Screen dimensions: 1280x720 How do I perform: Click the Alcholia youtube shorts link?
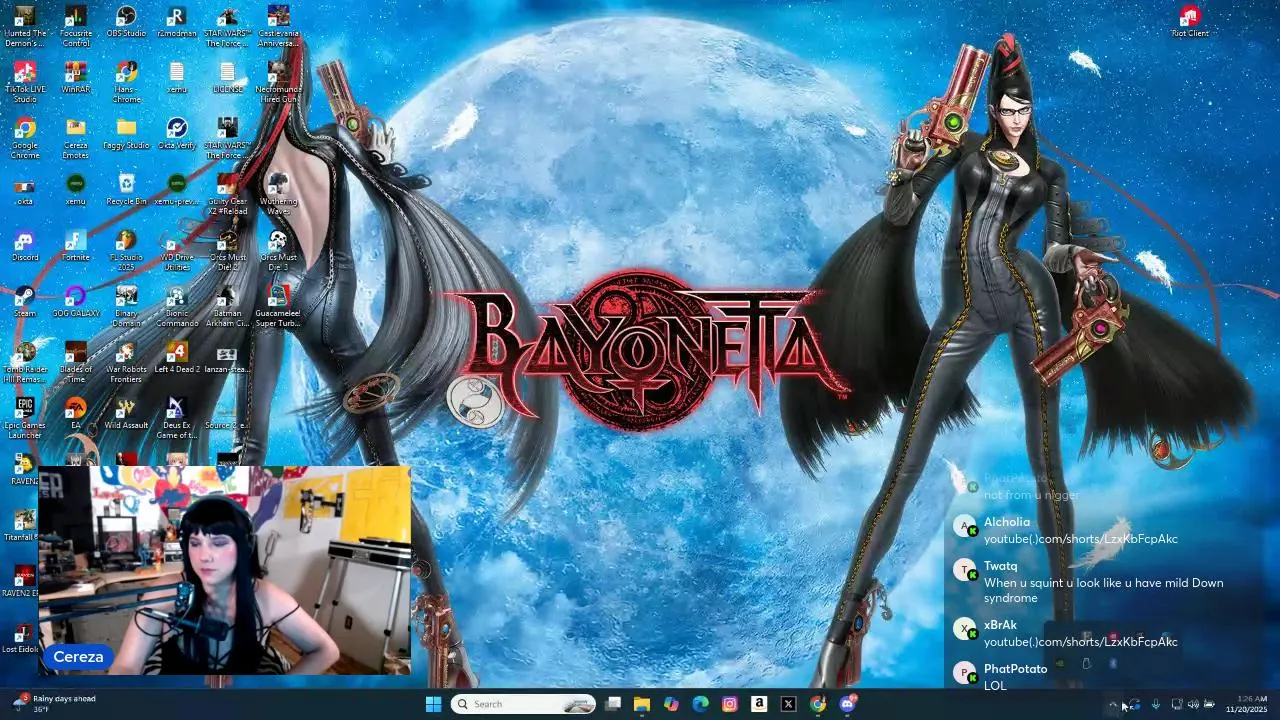pyautogui.click(x=1080, y=539)
